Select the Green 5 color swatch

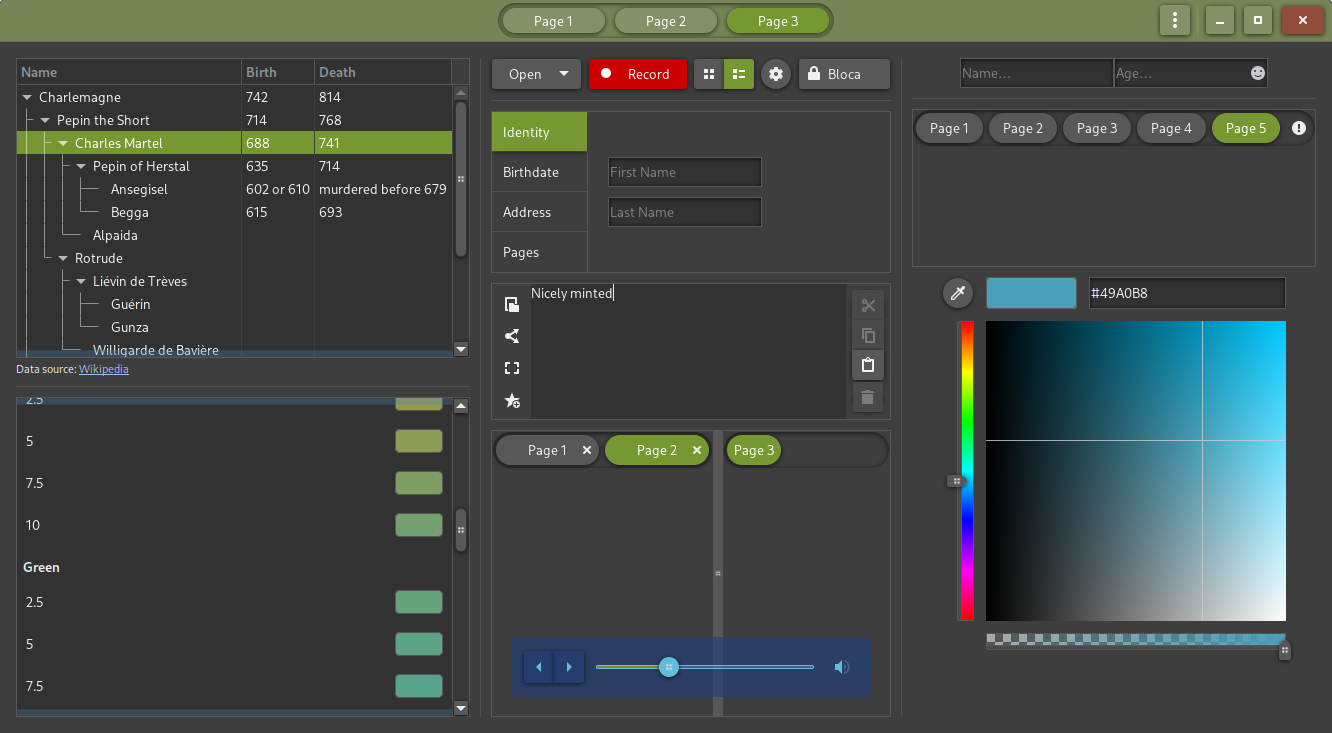(419, 644)
